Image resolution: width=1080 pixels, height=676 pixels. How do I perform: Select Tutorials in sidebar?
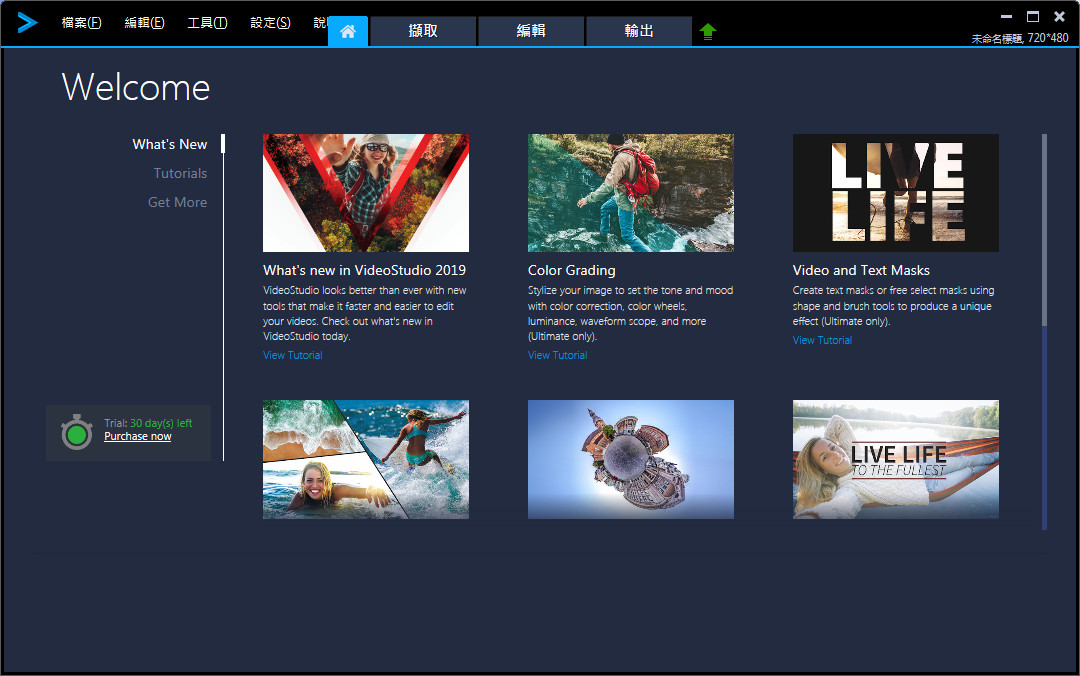(x=180, y=173)
